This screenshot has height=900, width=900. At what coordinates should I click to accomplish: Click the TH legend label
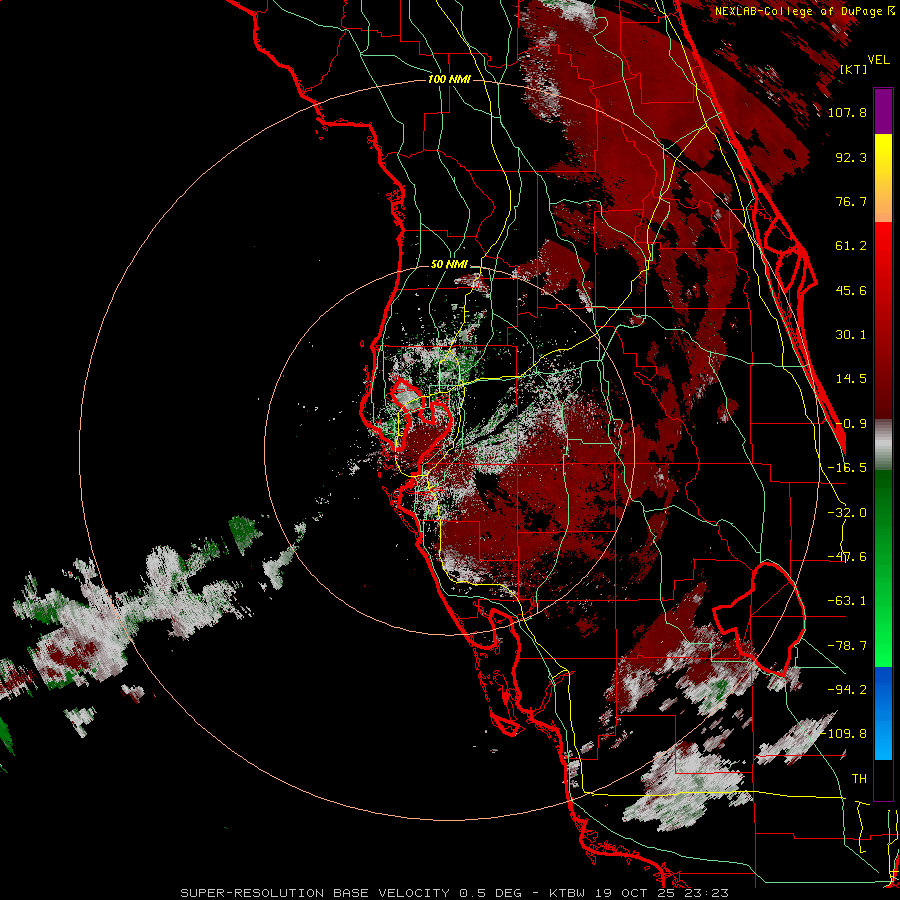[859, 778]
